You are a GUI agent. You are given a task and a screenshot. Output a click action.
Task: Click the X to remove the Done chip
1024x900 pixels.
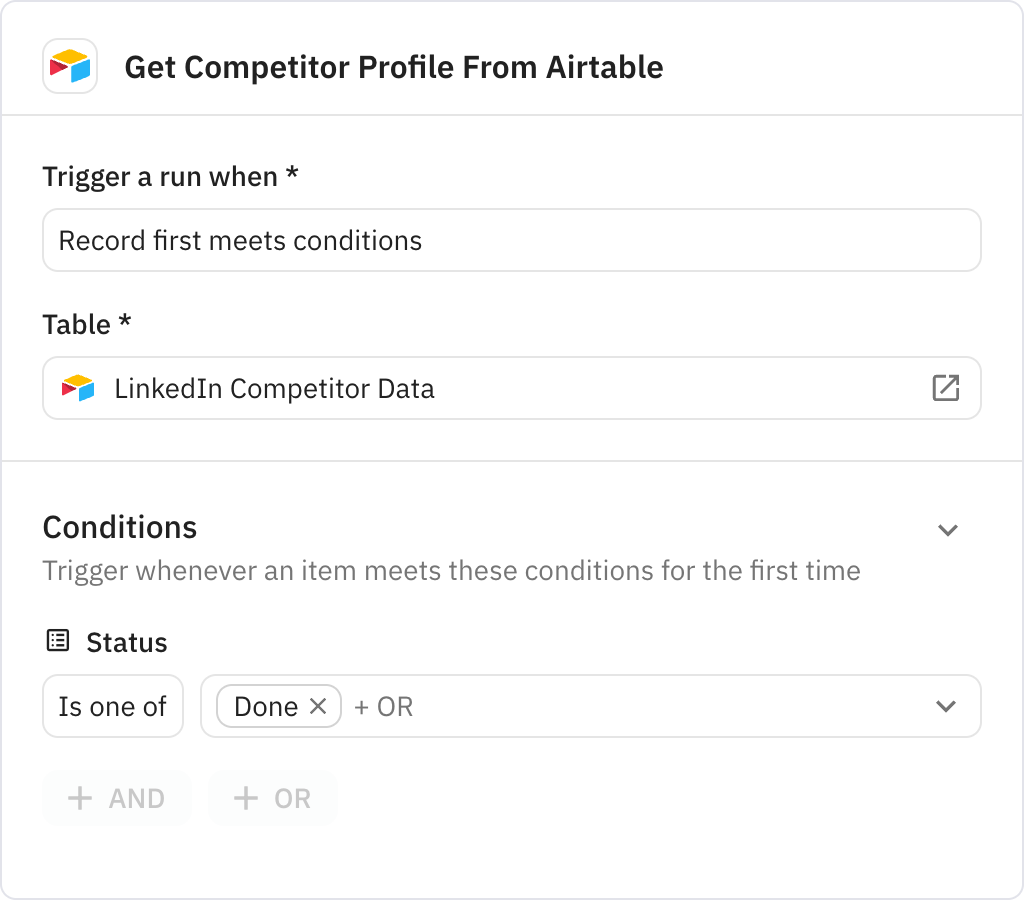pos(318,706)
